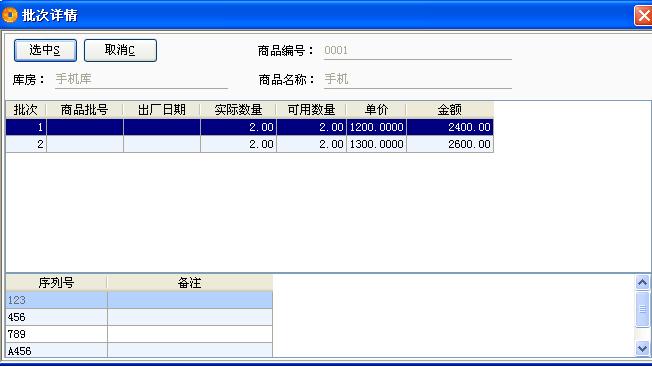This screenshot has width=652, height=370.
Task: Click the 序列号 column header
Action: 56,283
